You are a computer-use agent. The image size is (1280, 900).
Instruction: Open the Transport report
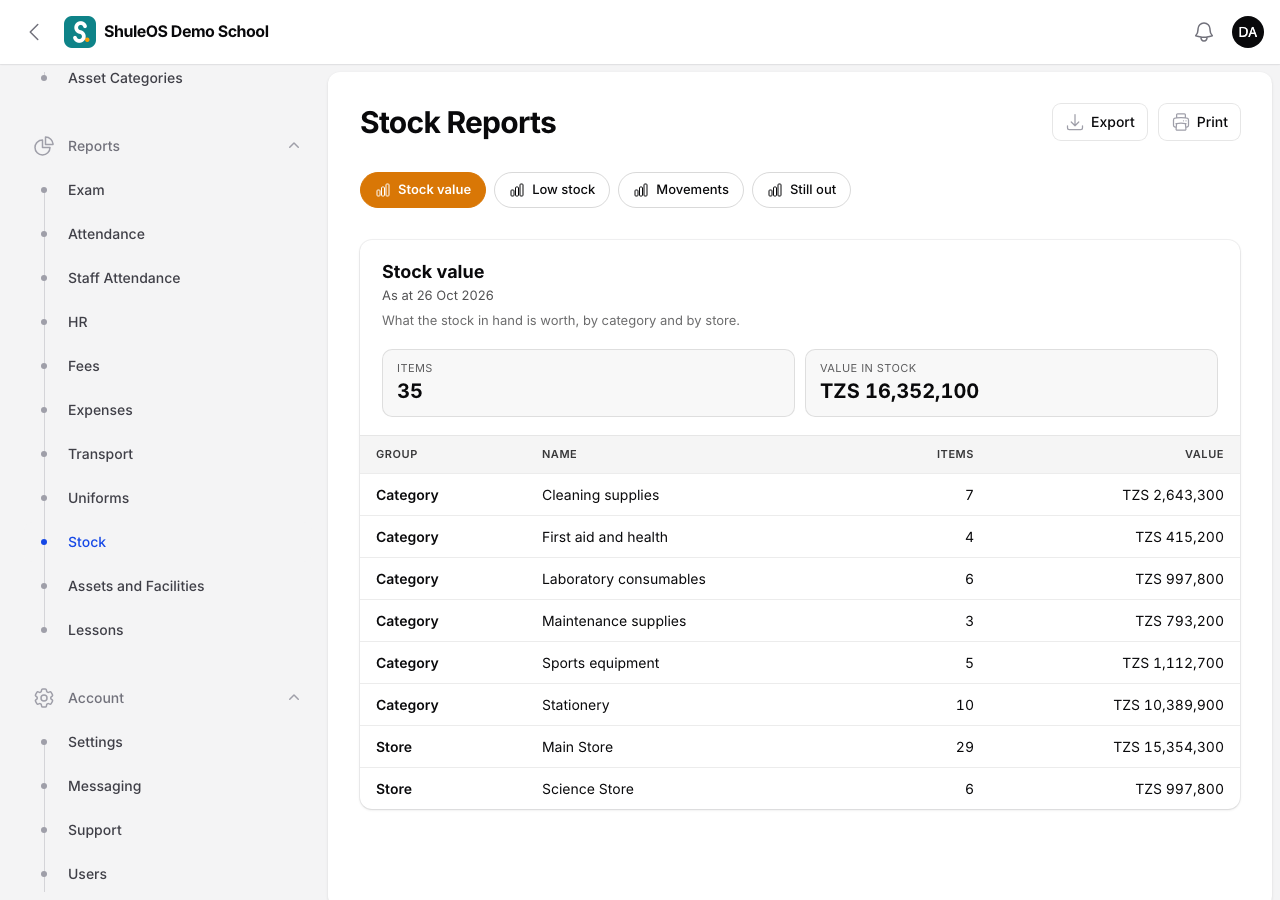[100, 454]
